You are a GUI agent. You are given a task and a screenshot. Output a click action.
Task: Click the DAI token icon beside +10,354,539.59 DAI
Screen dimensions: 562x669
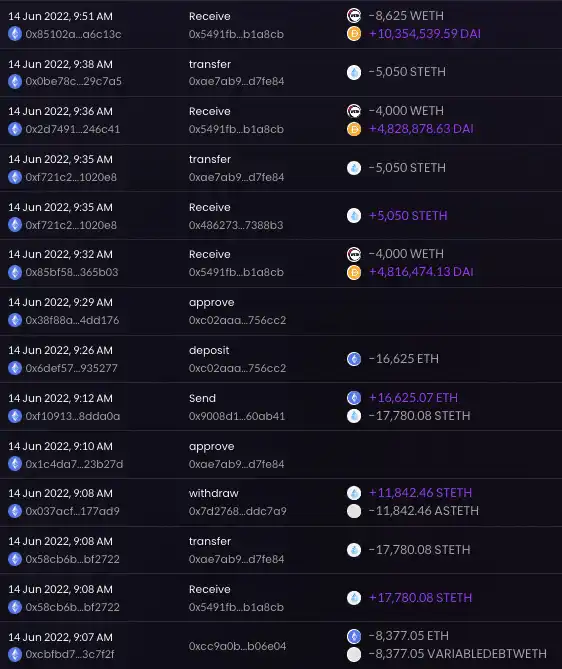click(x=354, y=34)
